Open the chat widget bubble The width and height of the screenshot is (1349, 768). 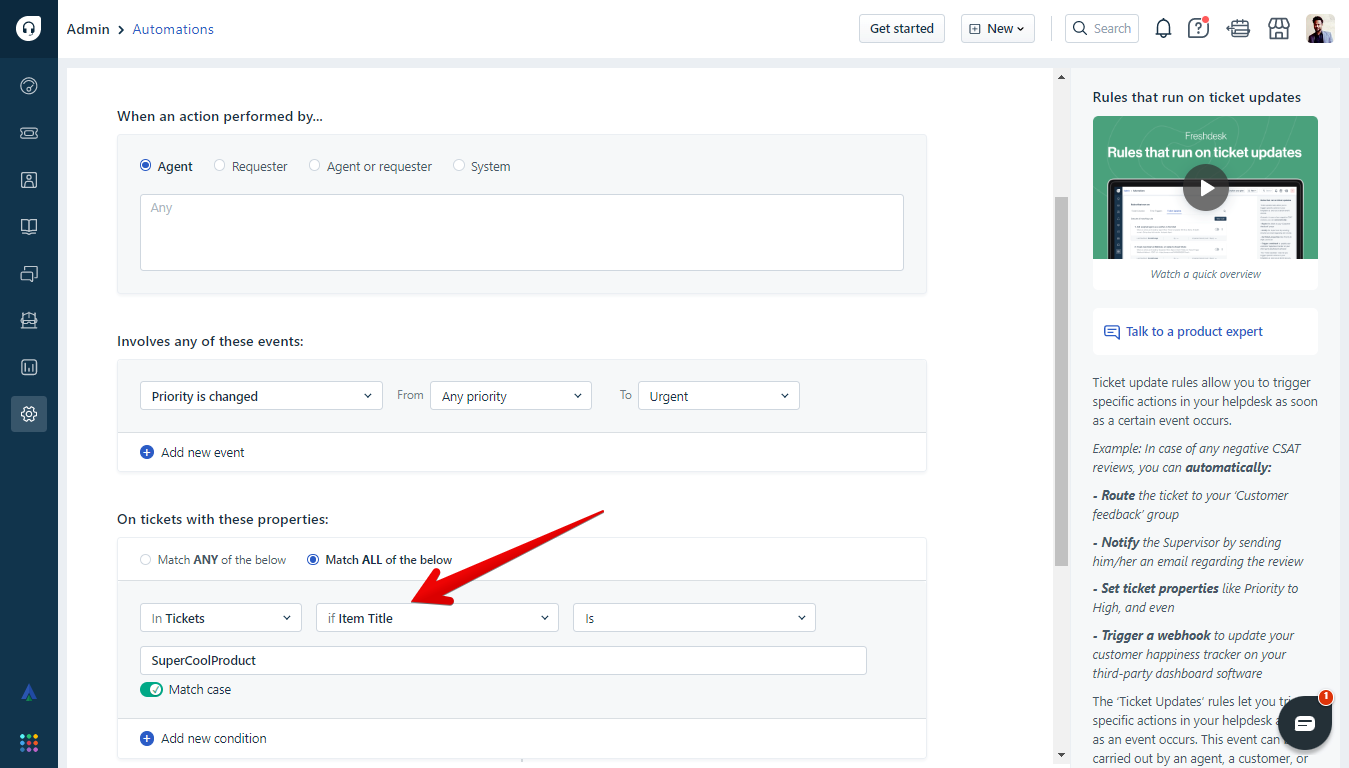pyautogui.click(x=1304, y=723)
